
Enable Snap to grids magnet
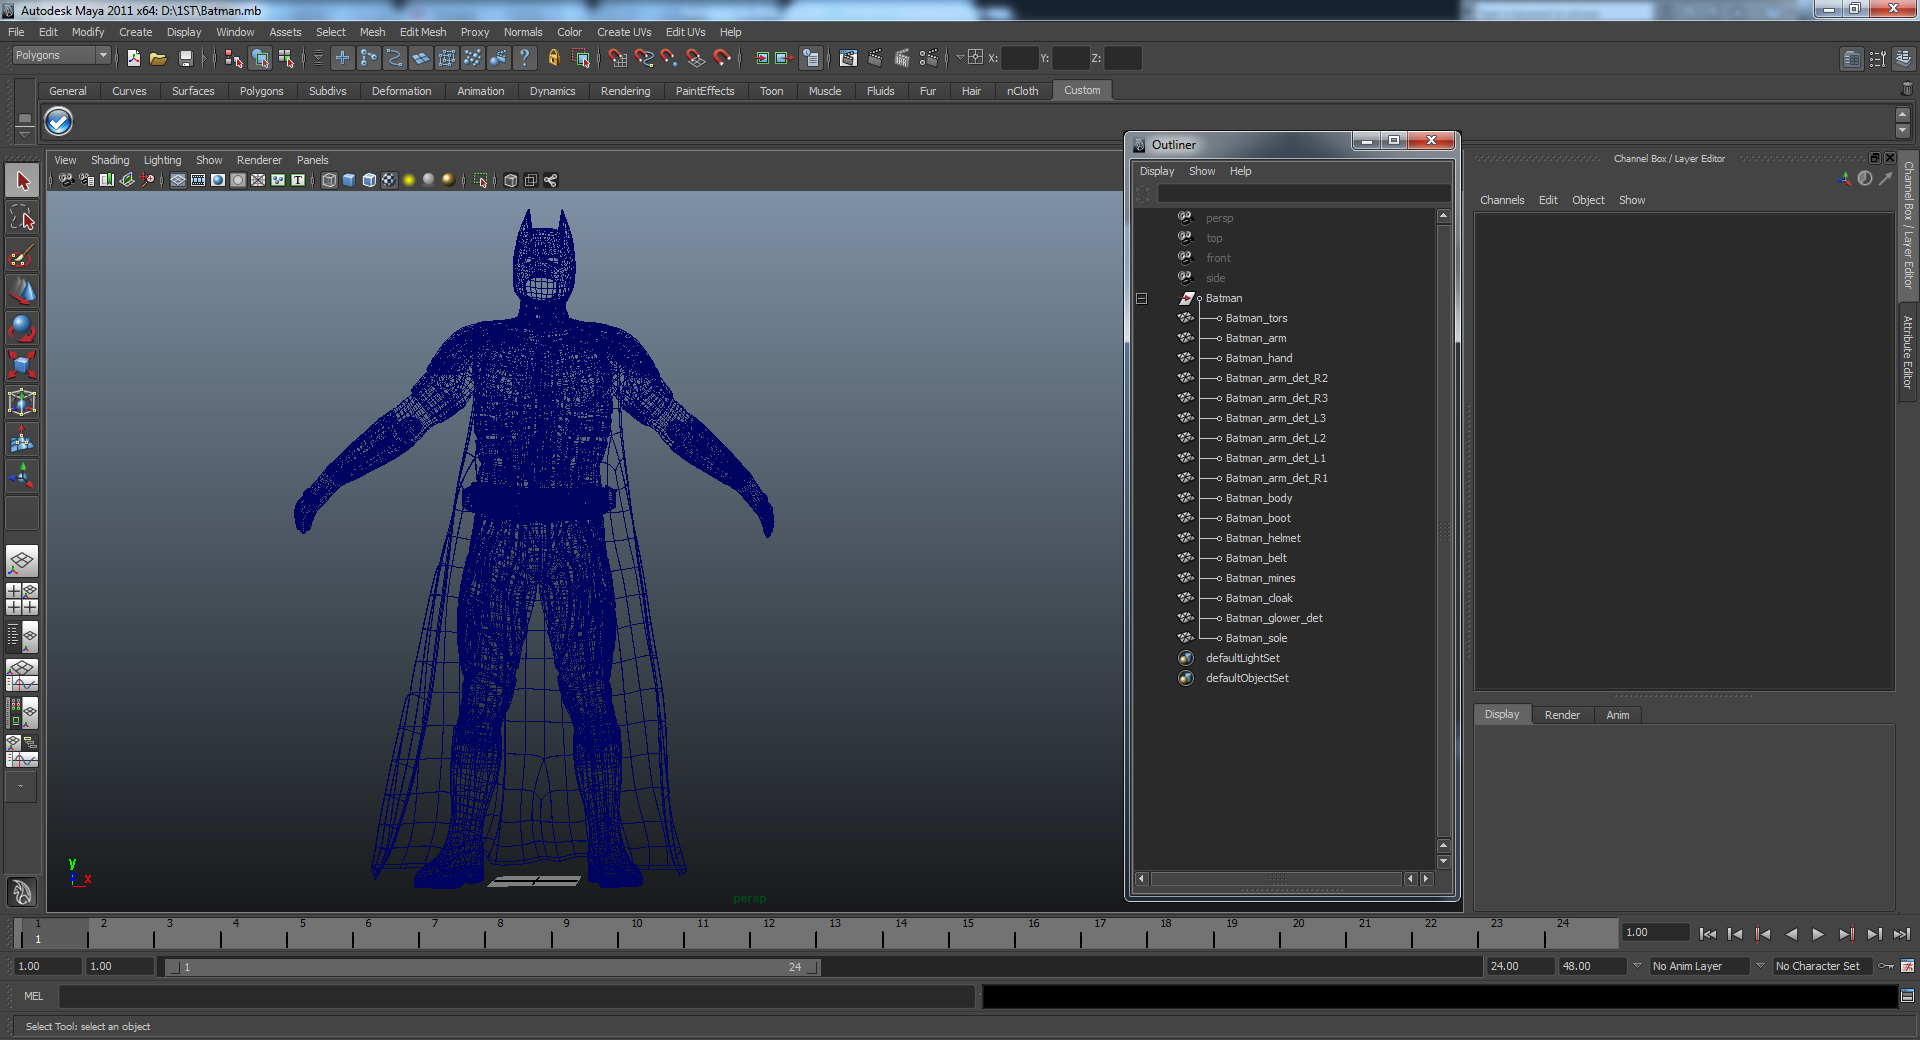point(617,58)
